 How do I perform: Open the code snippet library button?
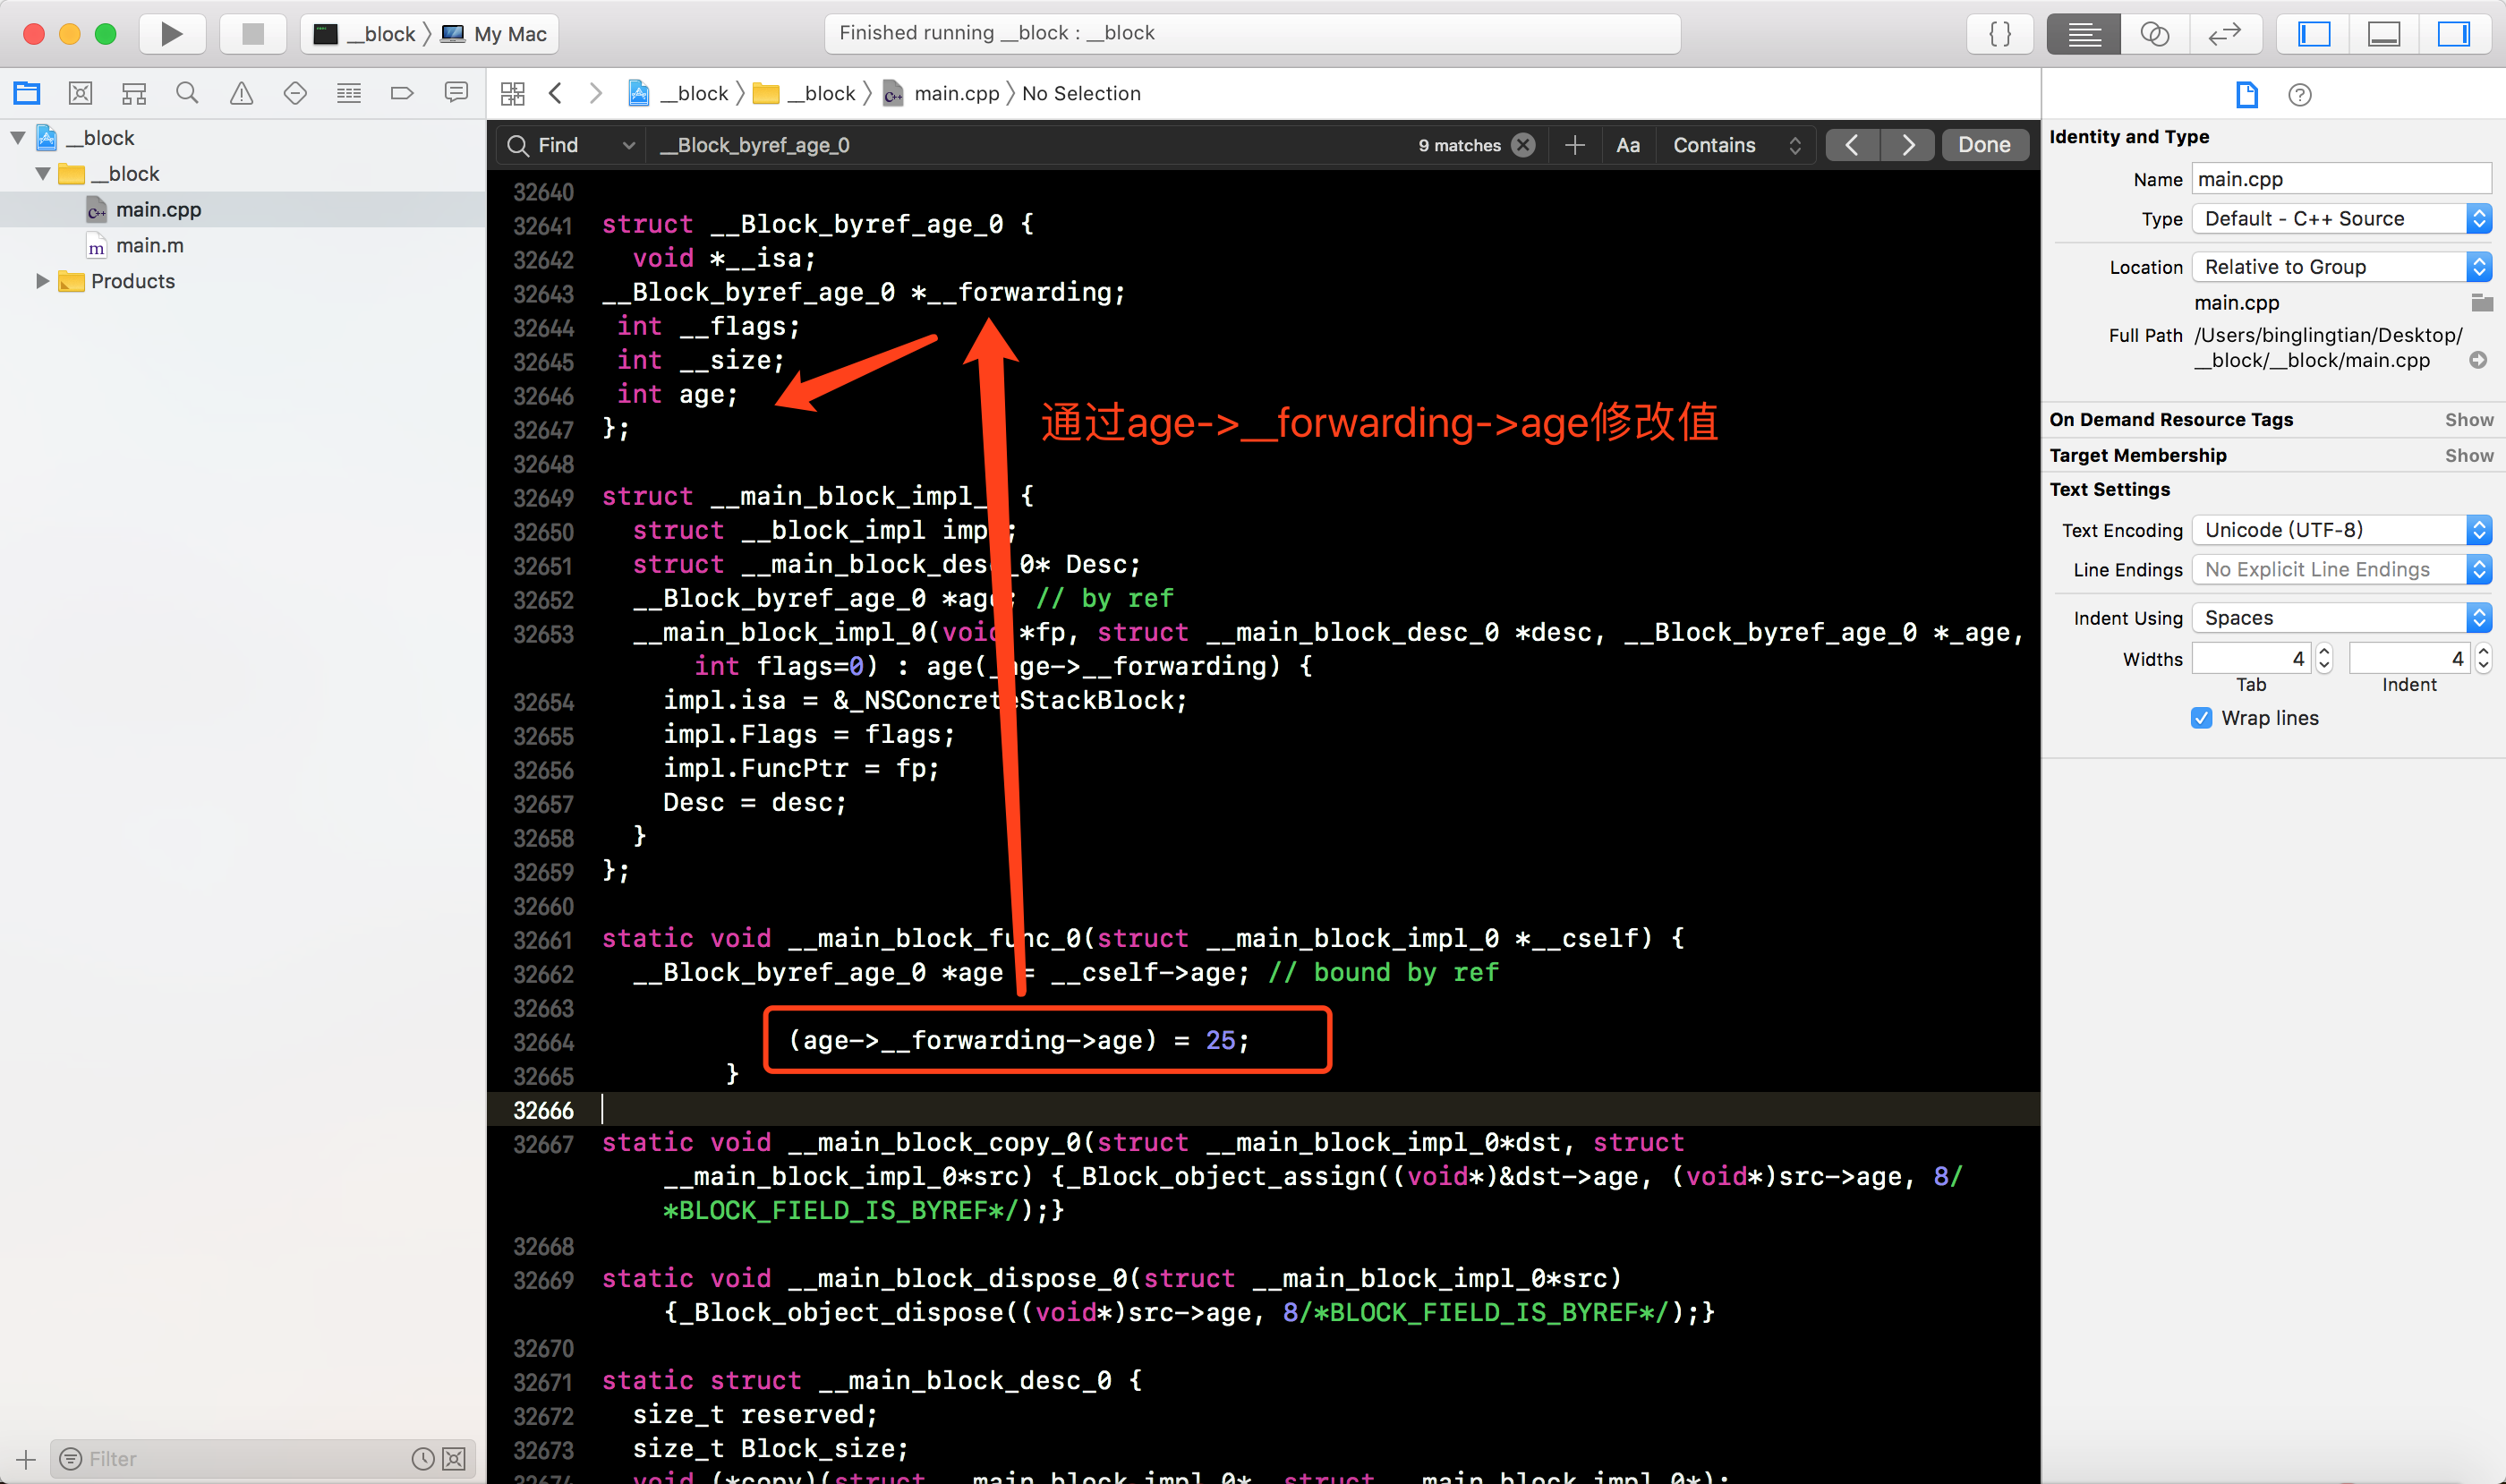(x=2000, y=34)
